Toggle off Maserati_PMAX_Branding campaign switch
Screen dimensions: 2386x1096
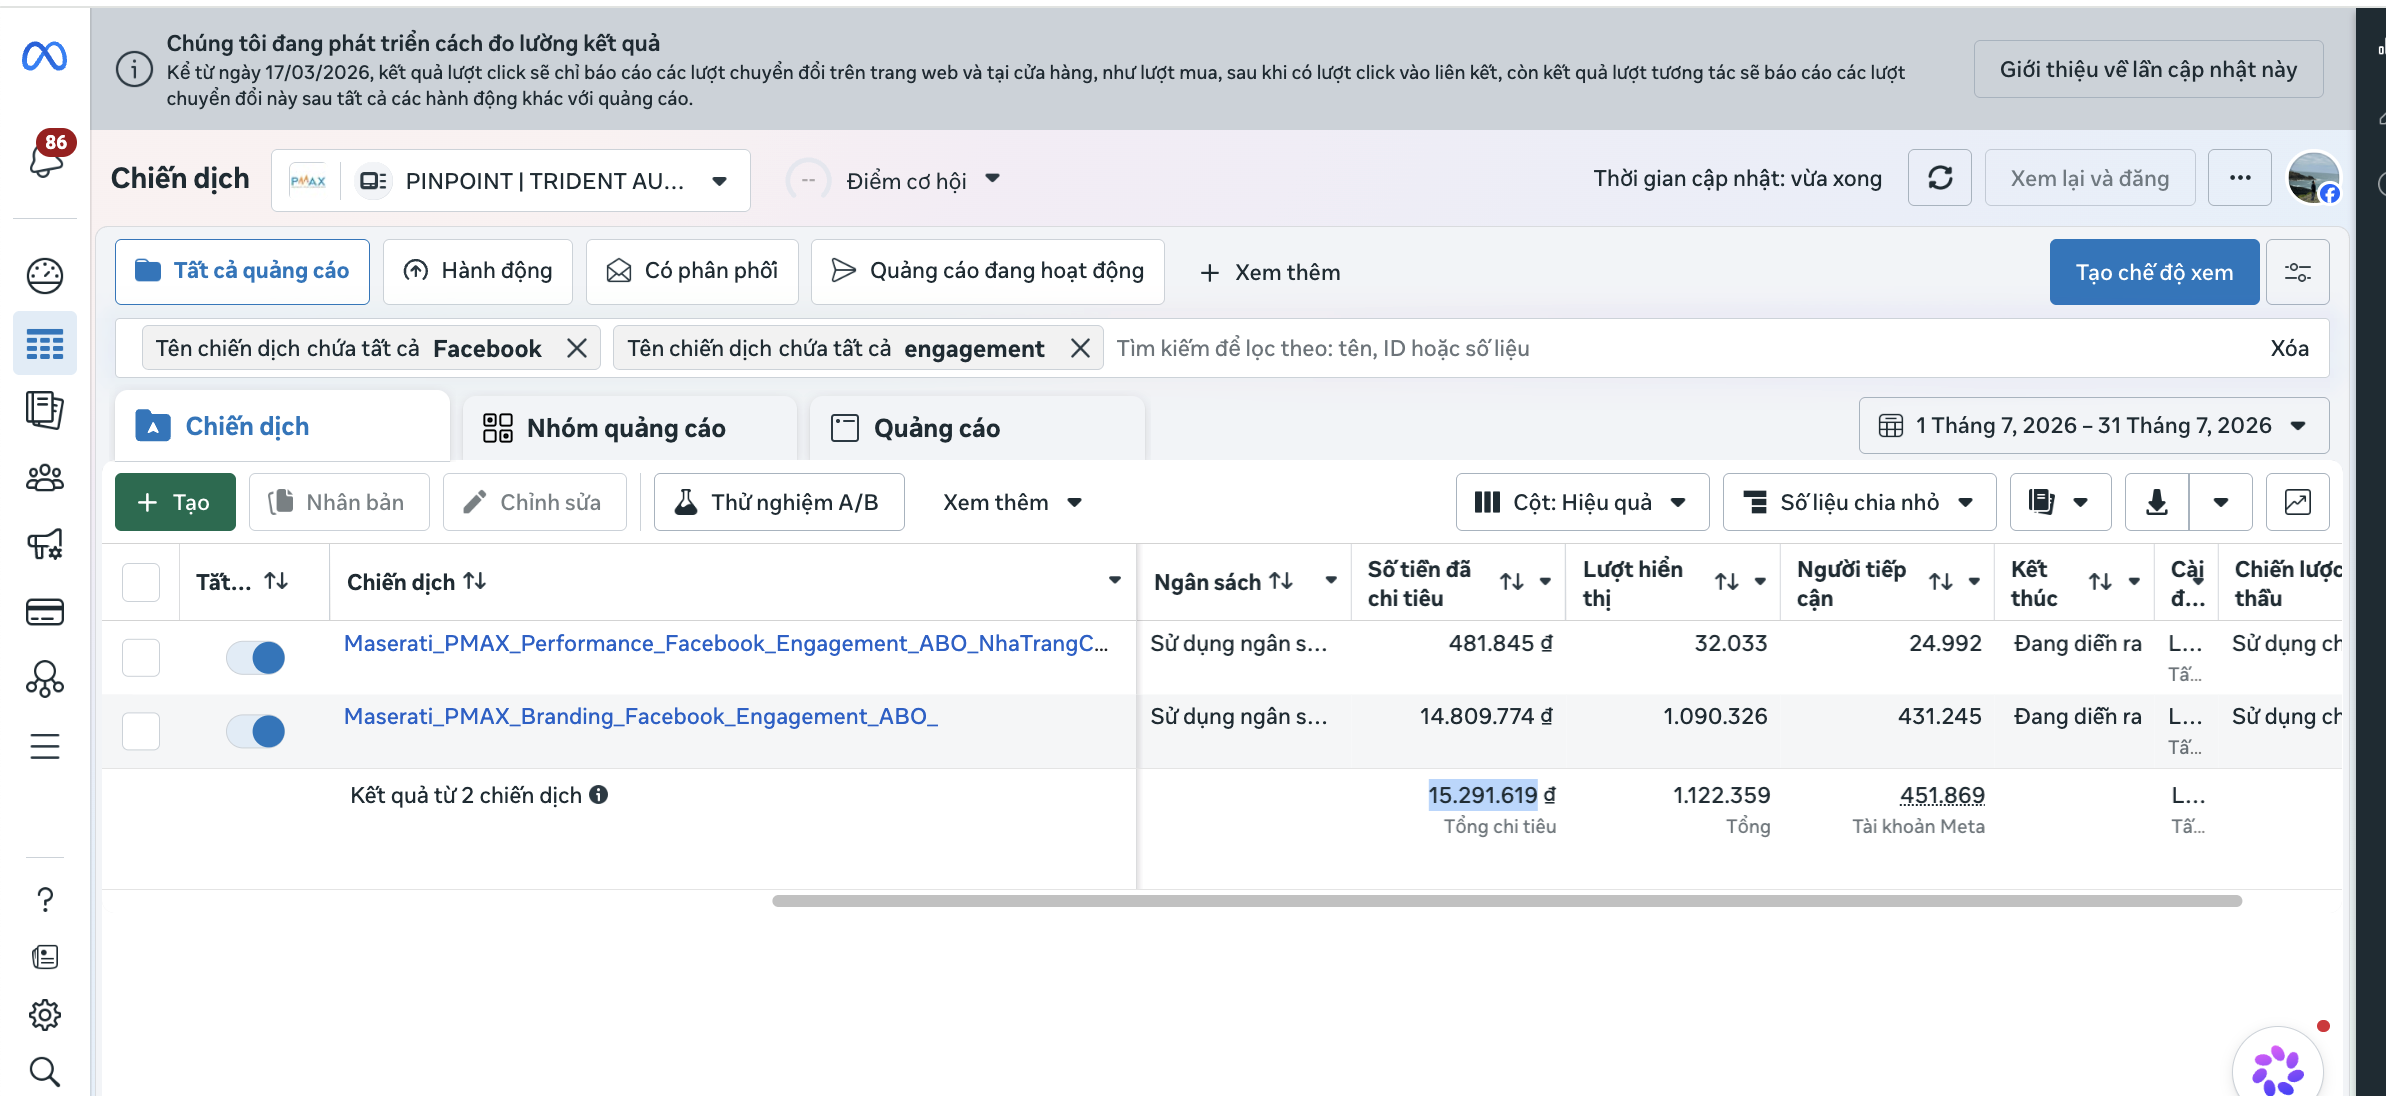(255, 731)
